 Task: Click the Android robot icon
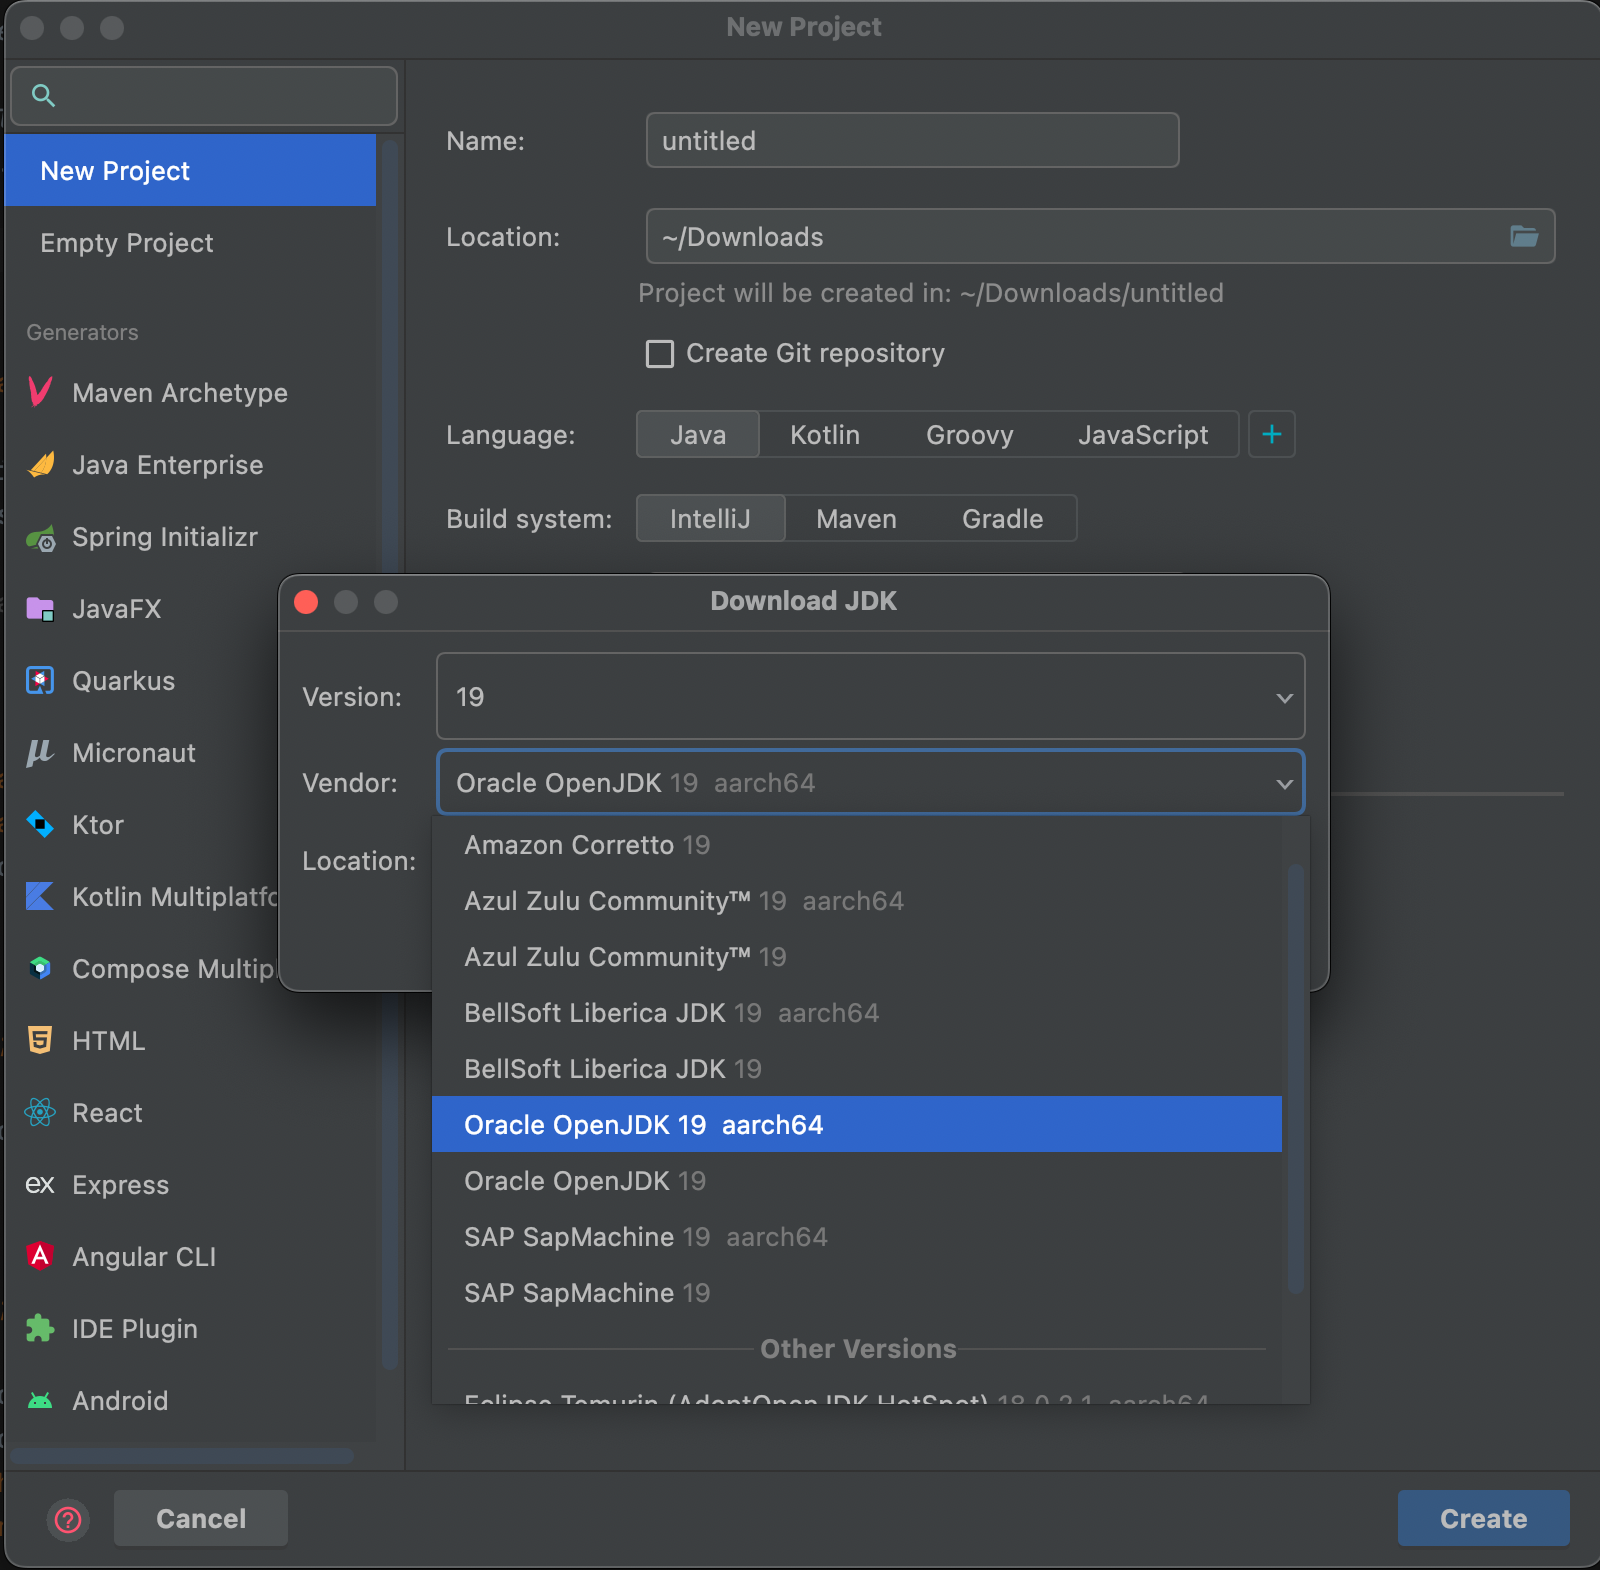[40, 1400]
